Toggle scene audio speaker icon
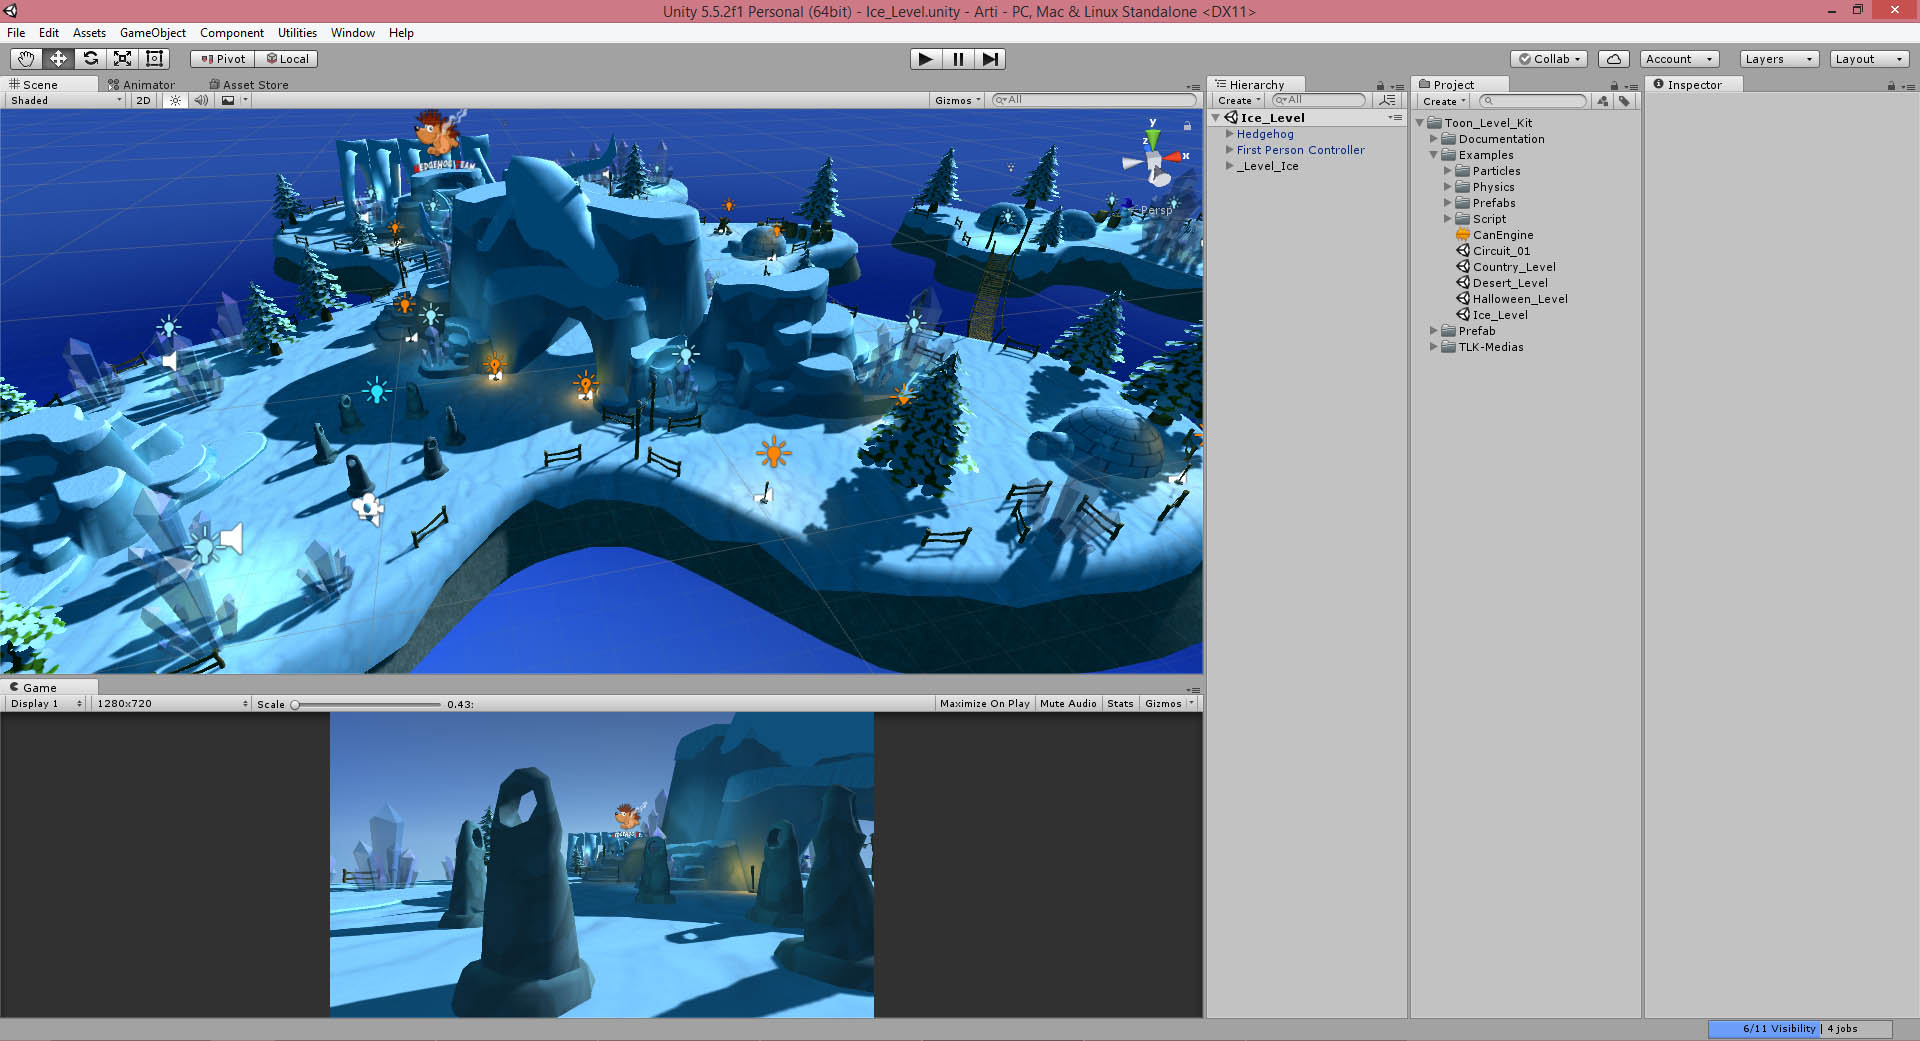 pos(201,100)
